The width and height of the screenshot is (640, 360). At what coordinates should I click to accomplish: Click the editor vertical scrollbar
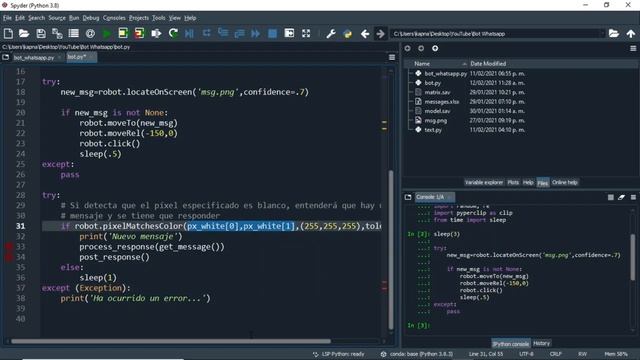click(x=391, y=249)
